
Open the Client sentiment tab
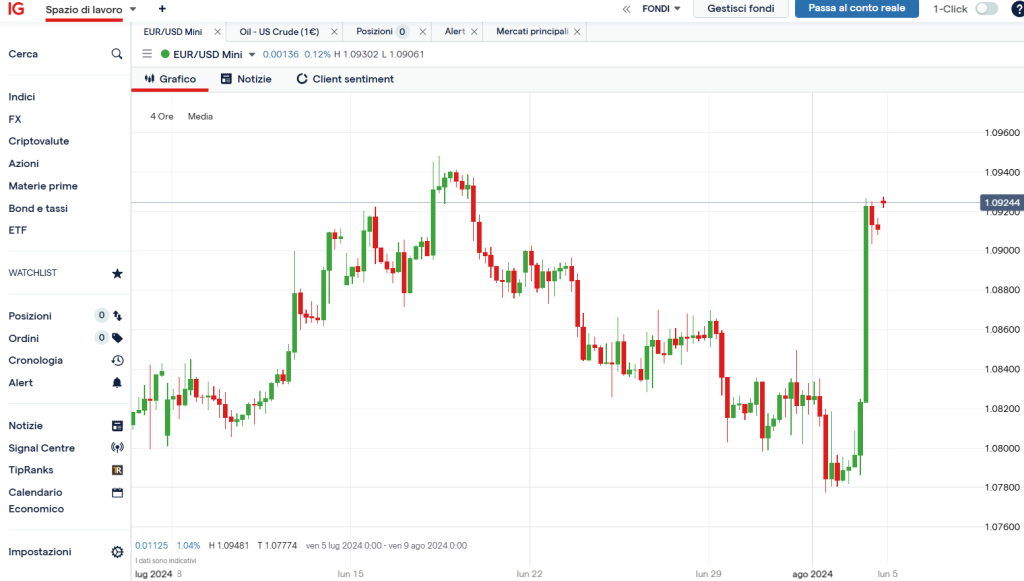[345, 79]
